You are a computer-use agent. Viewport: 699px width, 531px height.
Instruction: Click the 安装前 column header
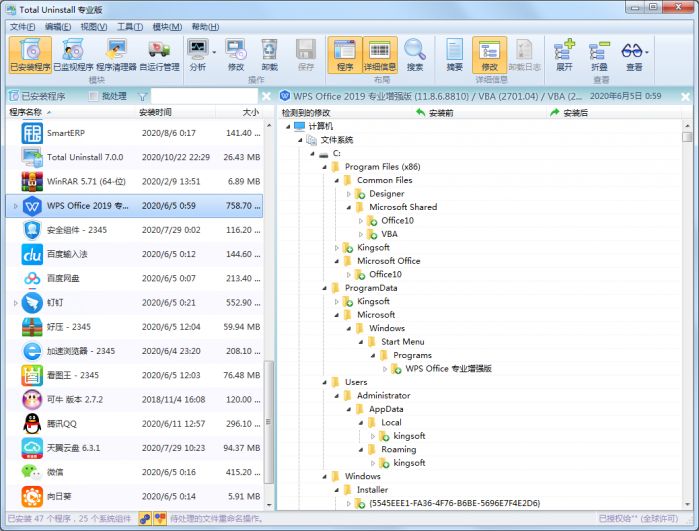(x=477, y=113)
